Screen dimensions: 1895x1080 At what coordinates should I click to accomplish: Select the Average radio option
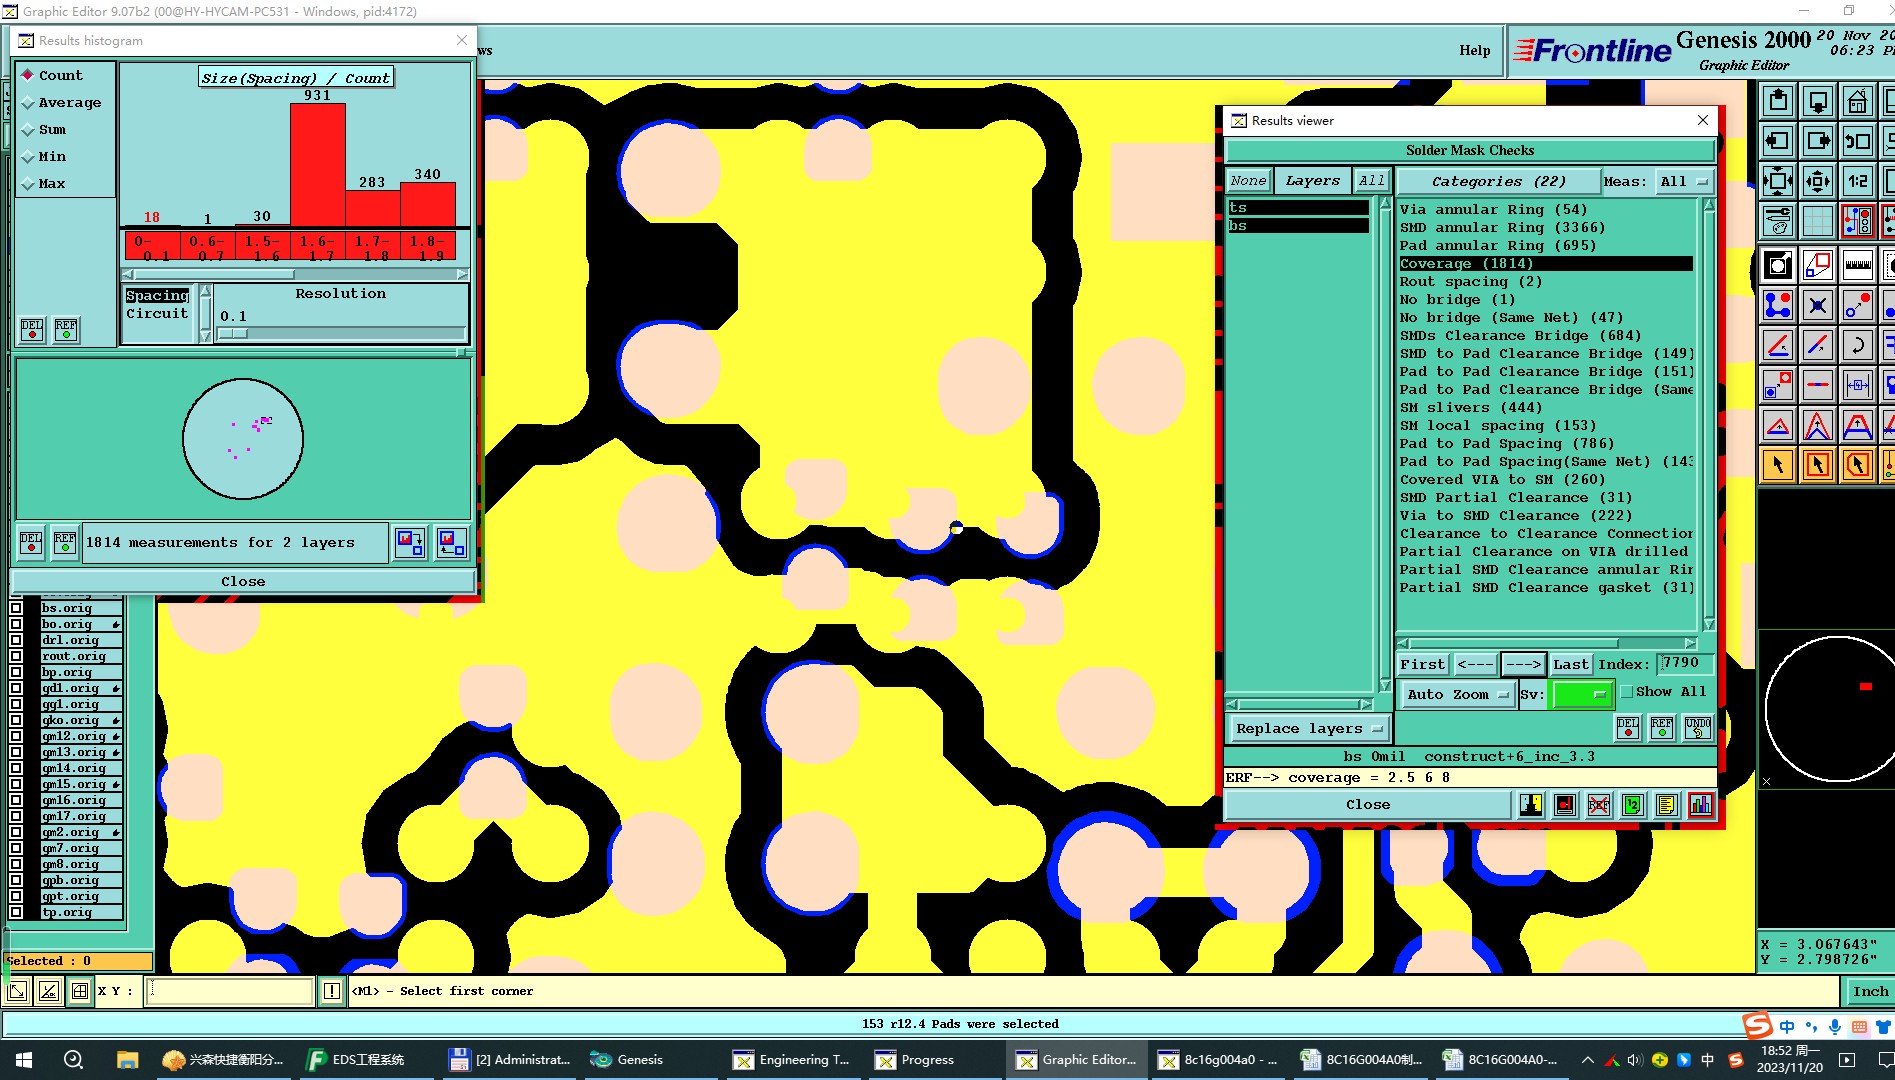pyautogui.click(x=61, y=102)
